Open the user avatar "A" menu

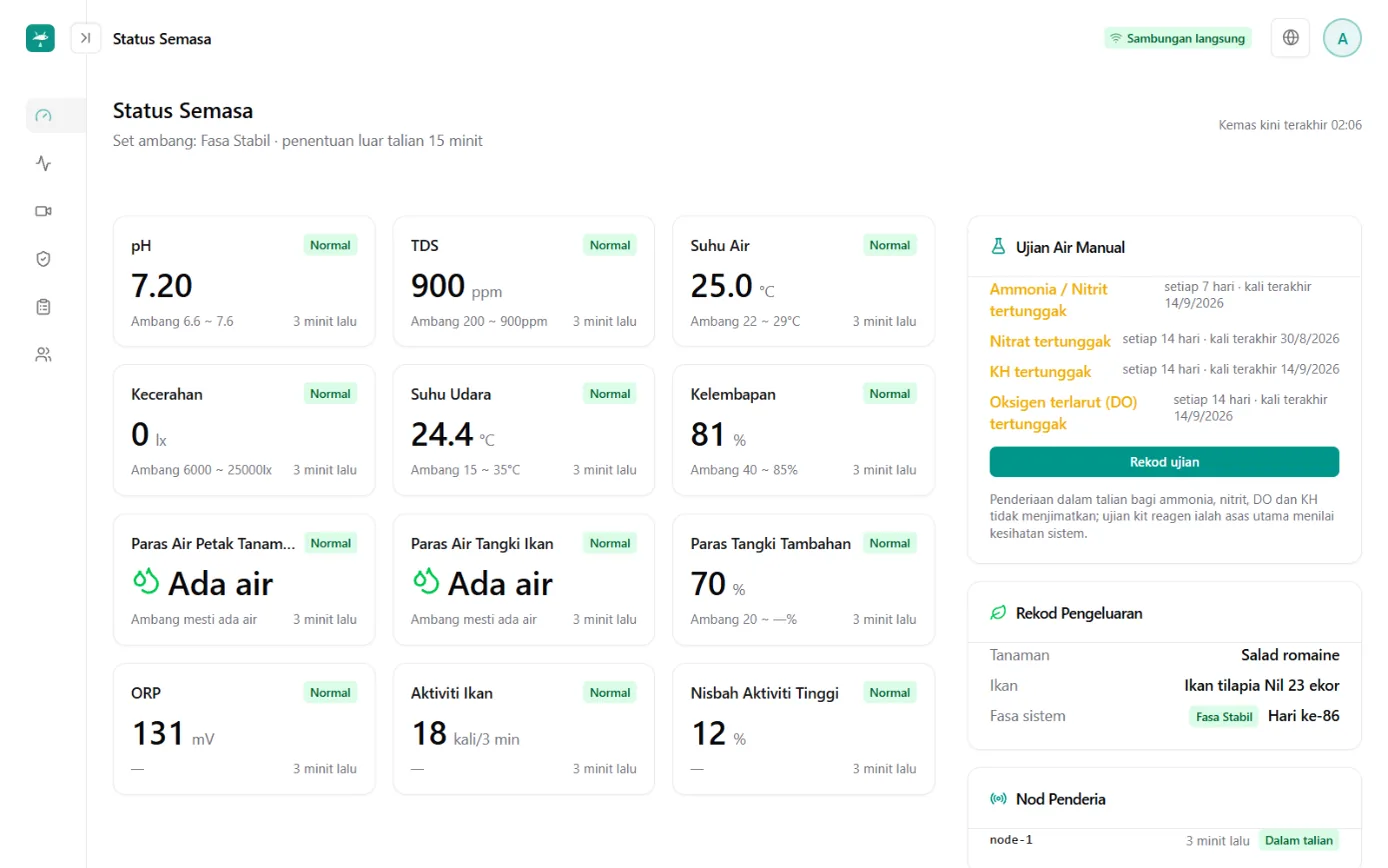click(x=1342, y=38)
